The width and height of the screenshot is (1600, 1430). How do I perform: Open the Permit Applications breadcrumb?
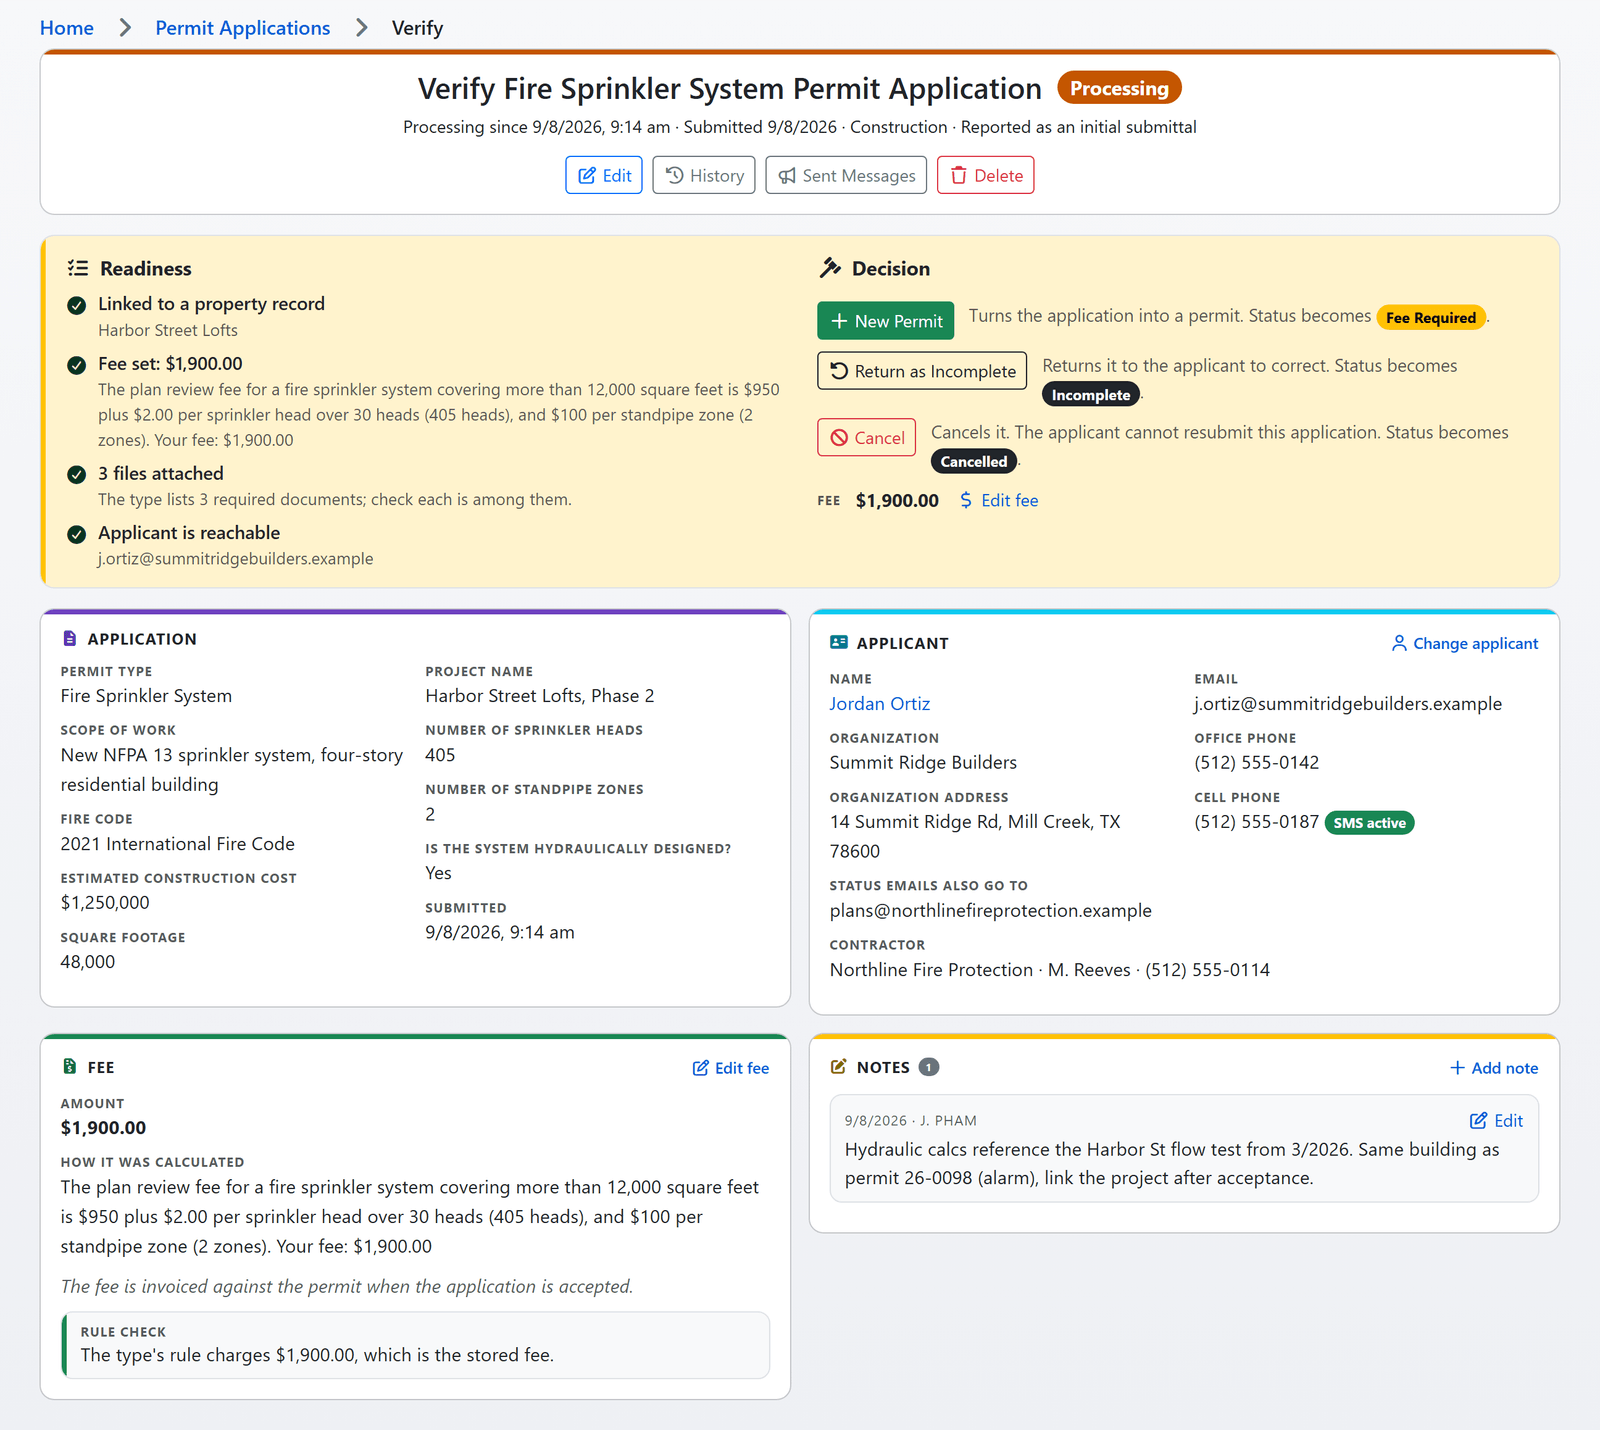[x=242, y=28]
